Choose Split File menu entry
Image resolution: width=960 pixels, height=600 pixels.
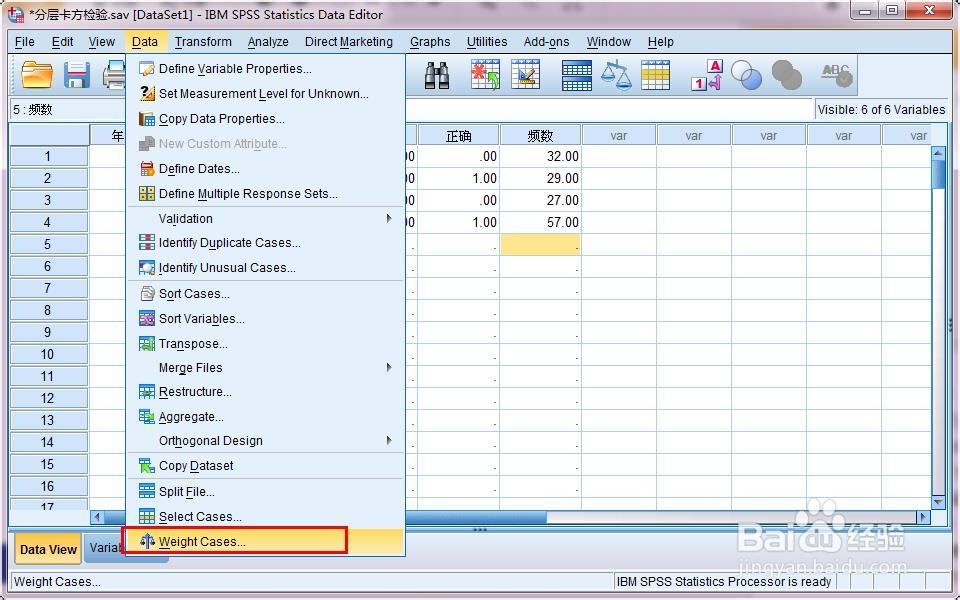pos(264,492)
